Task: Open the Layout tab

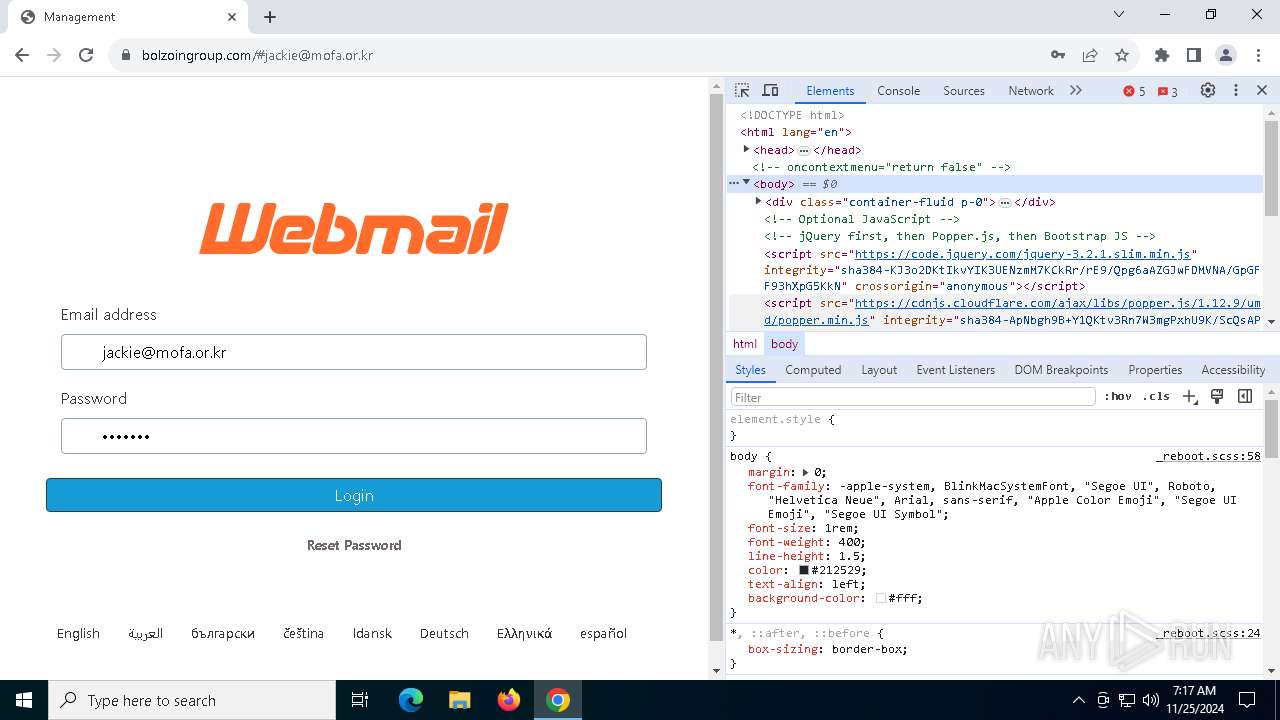Action: coord(879,369)
